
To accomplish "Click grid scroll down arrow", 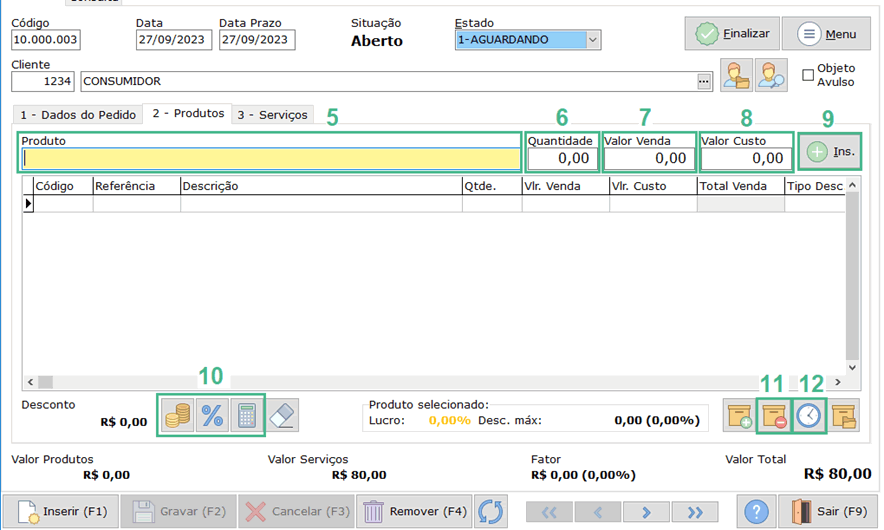I will [852, 368].
